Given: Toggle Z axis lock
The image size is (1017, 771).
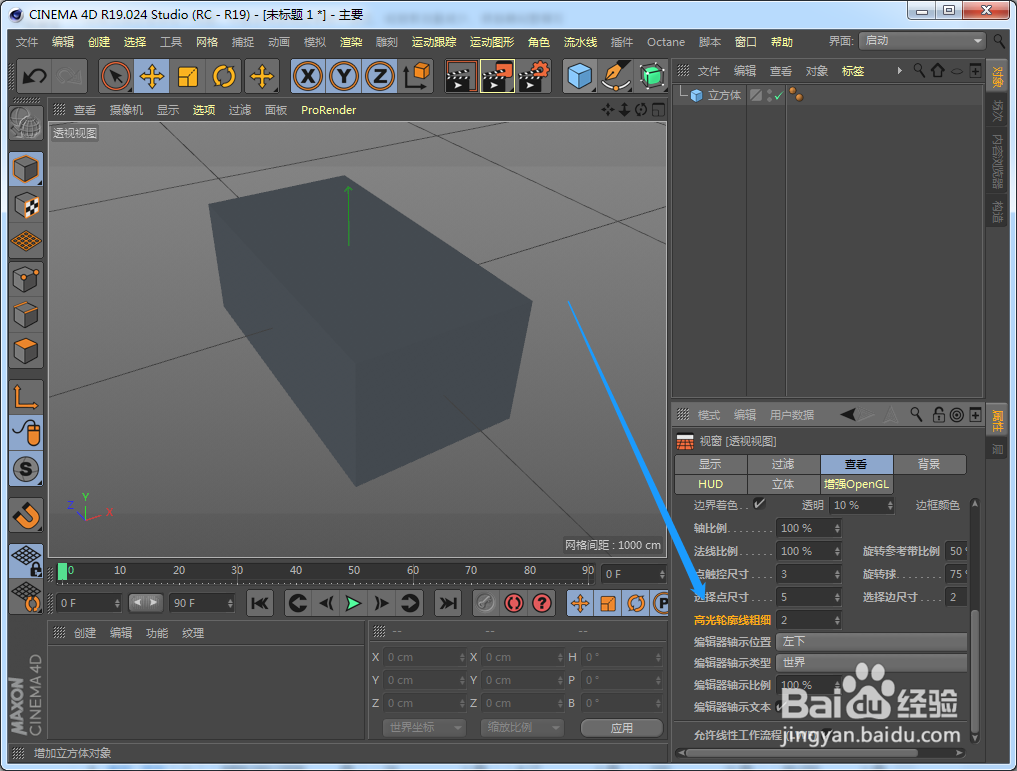Looking at the screenshot, I should point(379,77).
